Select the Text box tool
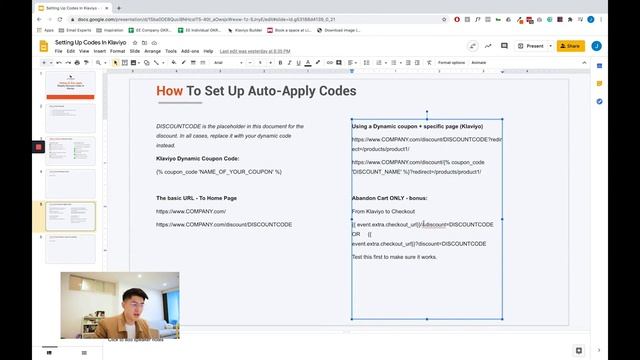The height and width of the screenshot is (360, 640). 124,62
